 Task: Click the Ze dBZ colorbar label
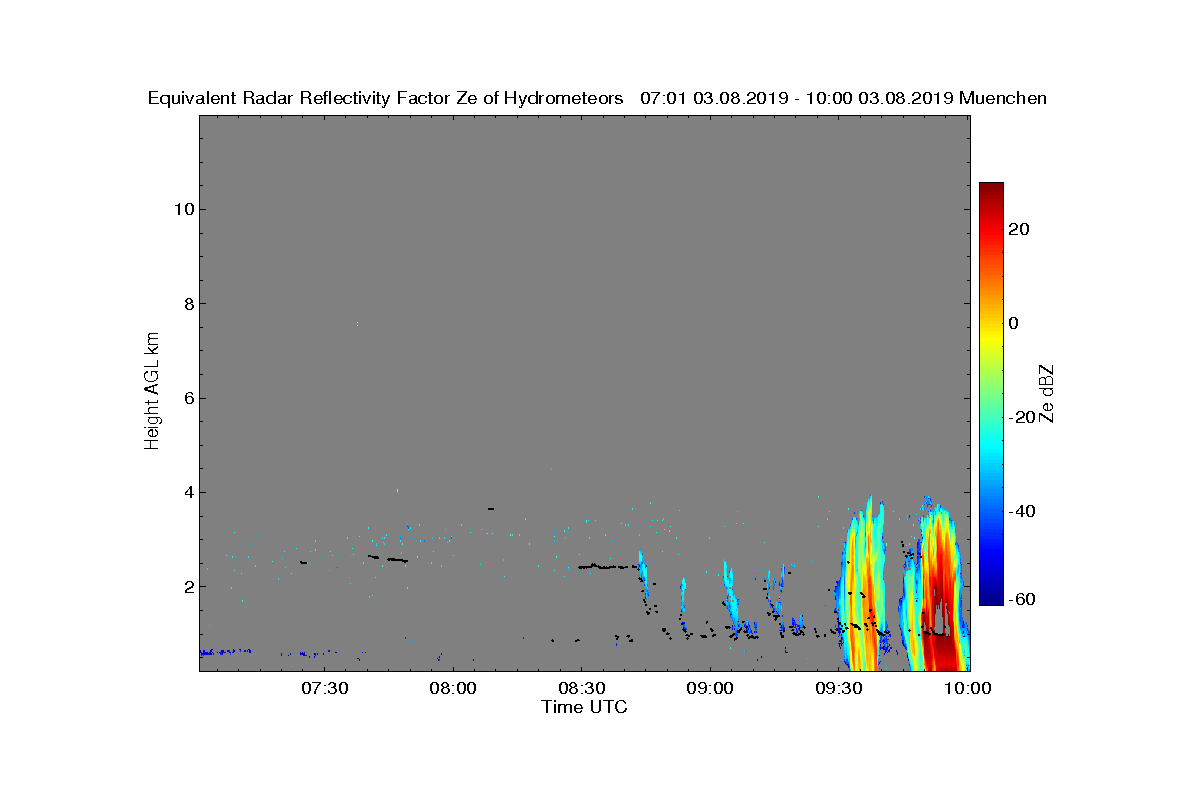coord(1048,393)
